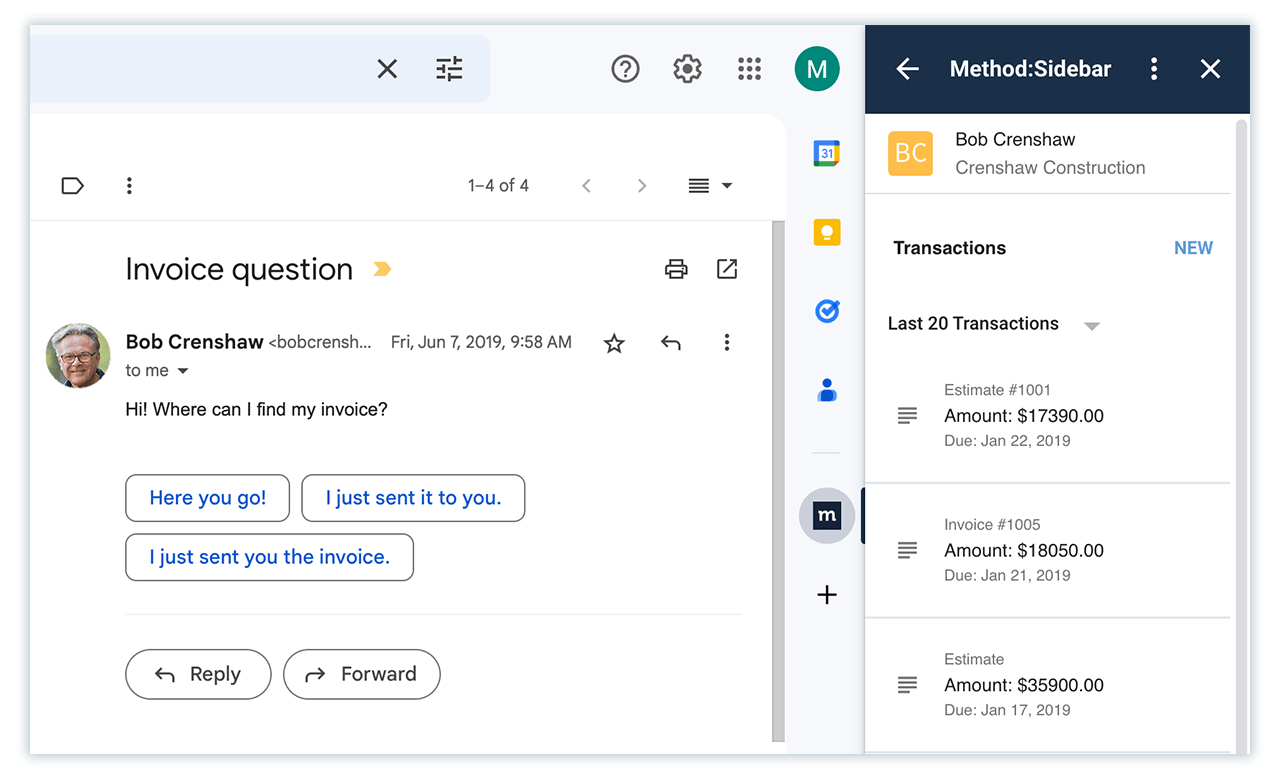Click the email body scrollbar
Viewport: 1280px width, 779px height.
point(779,481)
